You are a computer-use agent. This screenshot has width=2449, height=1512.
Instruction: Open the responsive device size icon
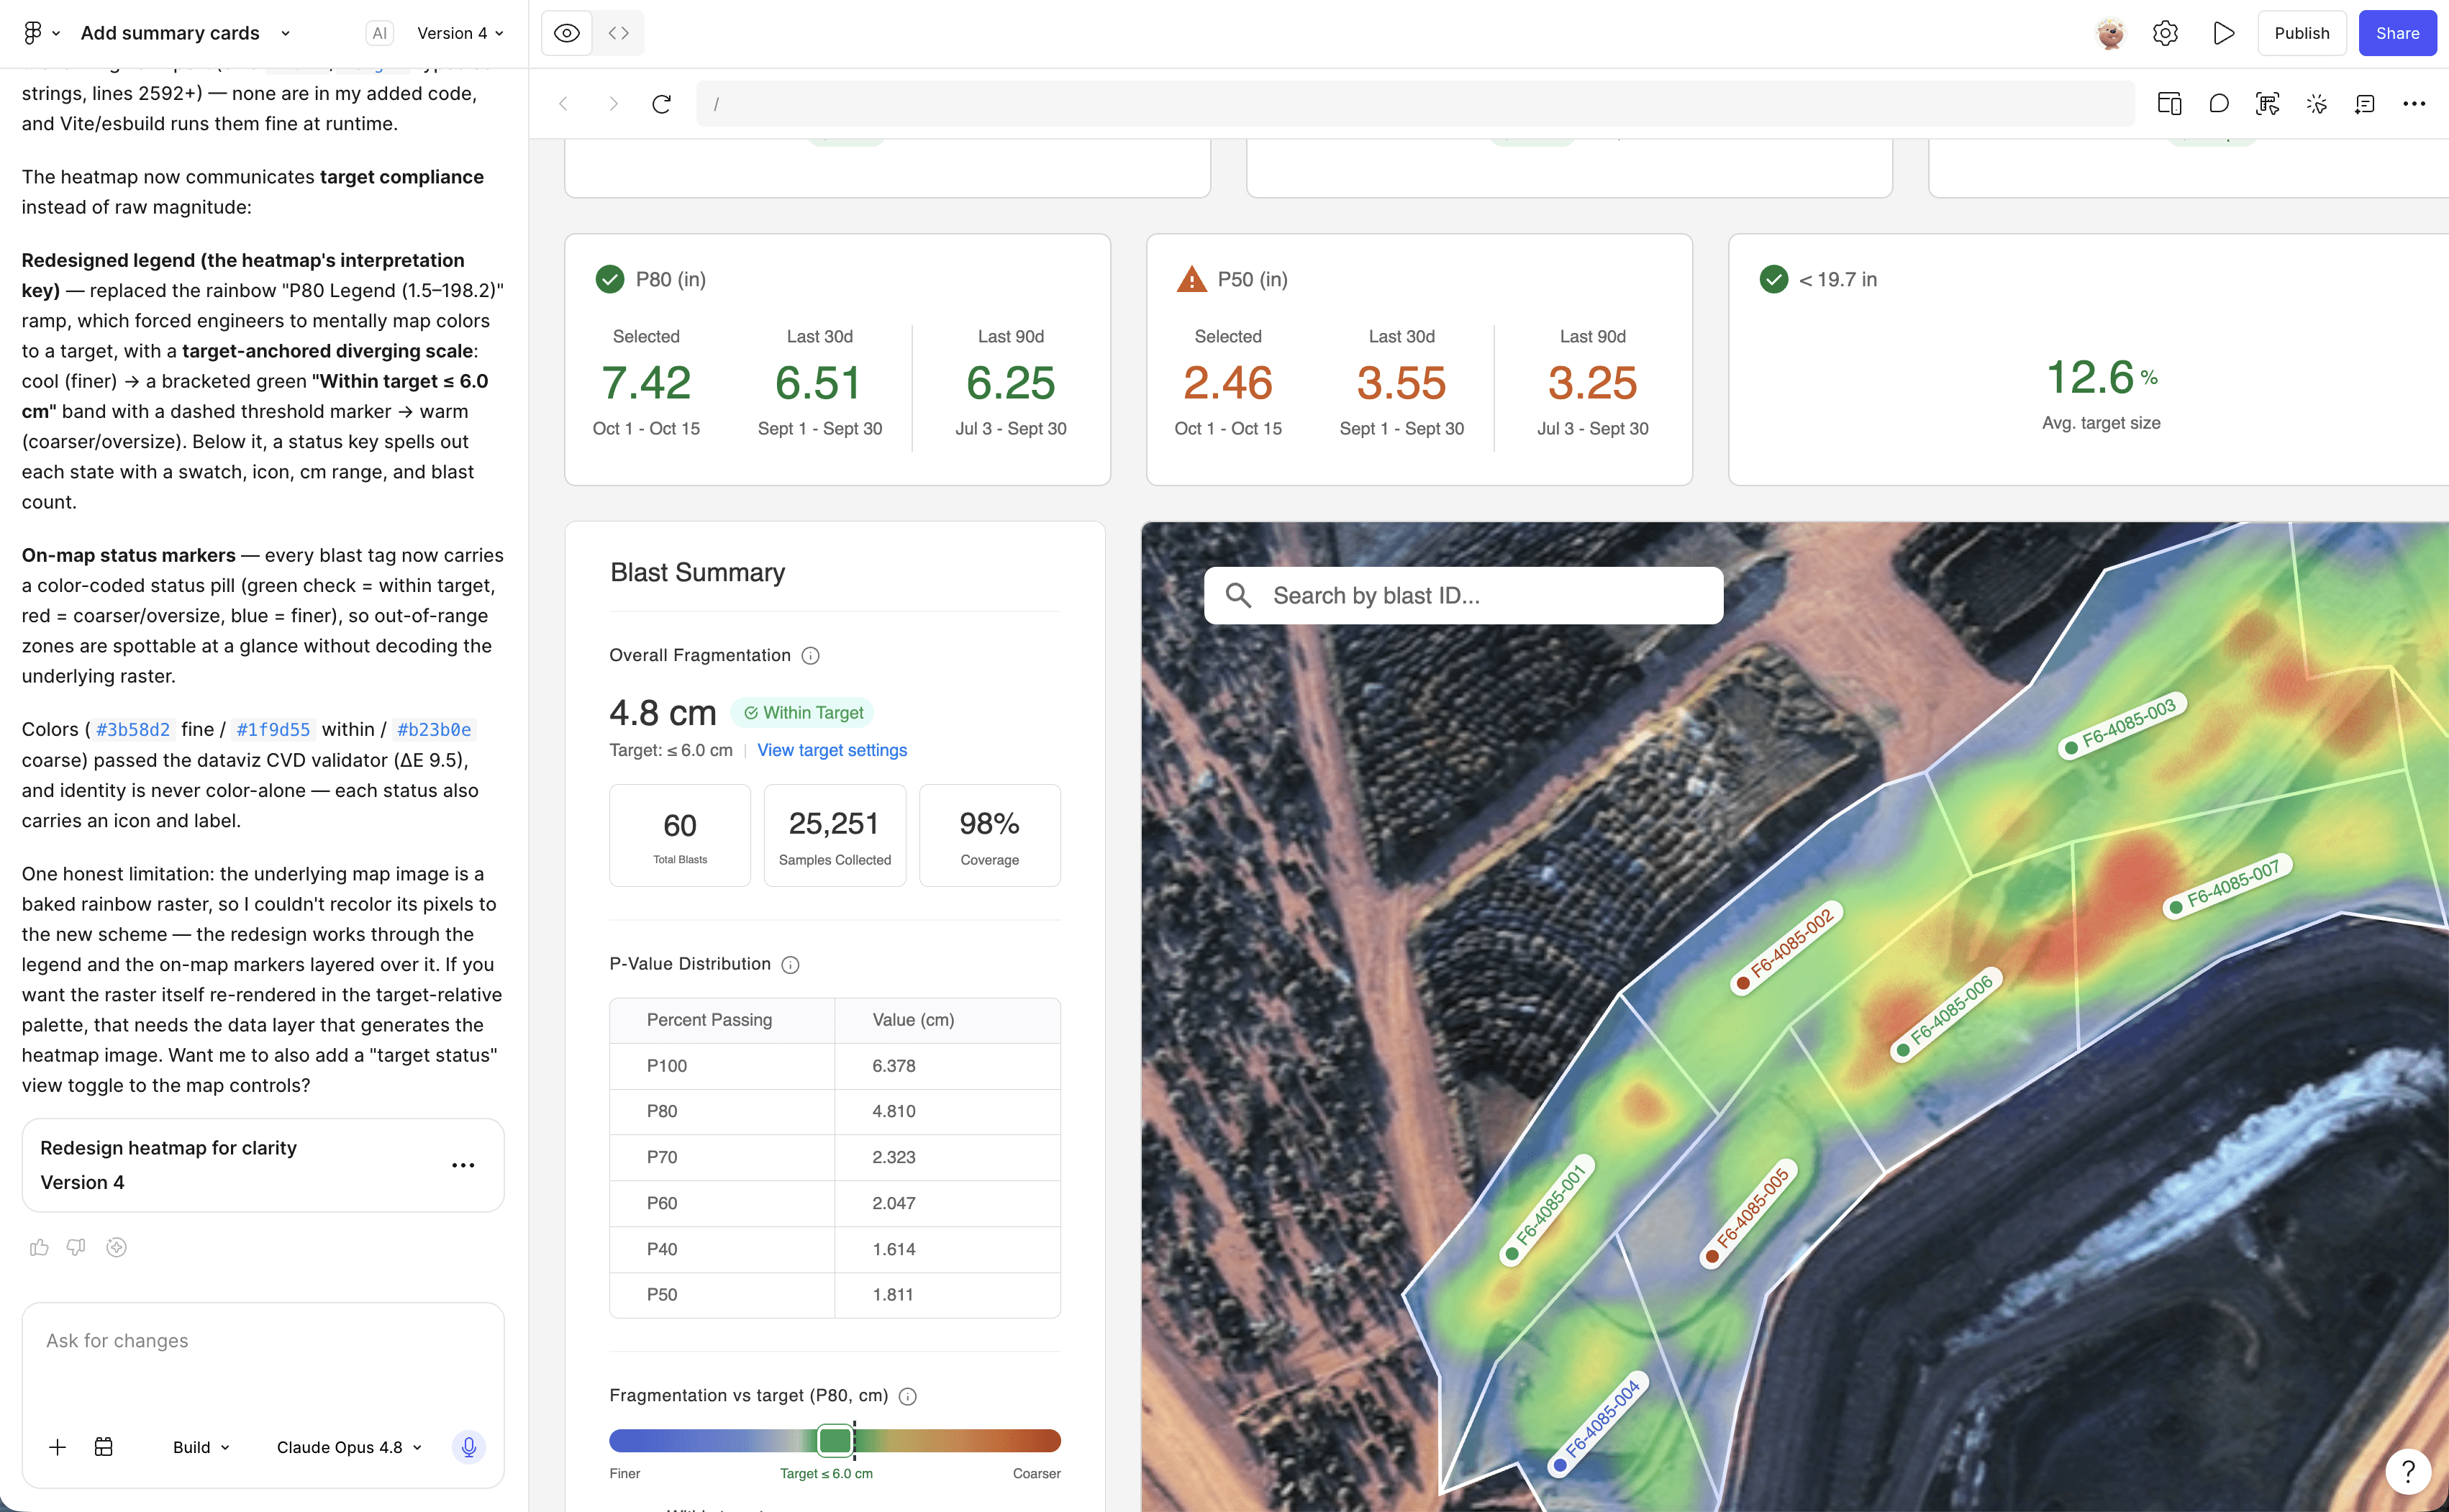[2169, 104]
